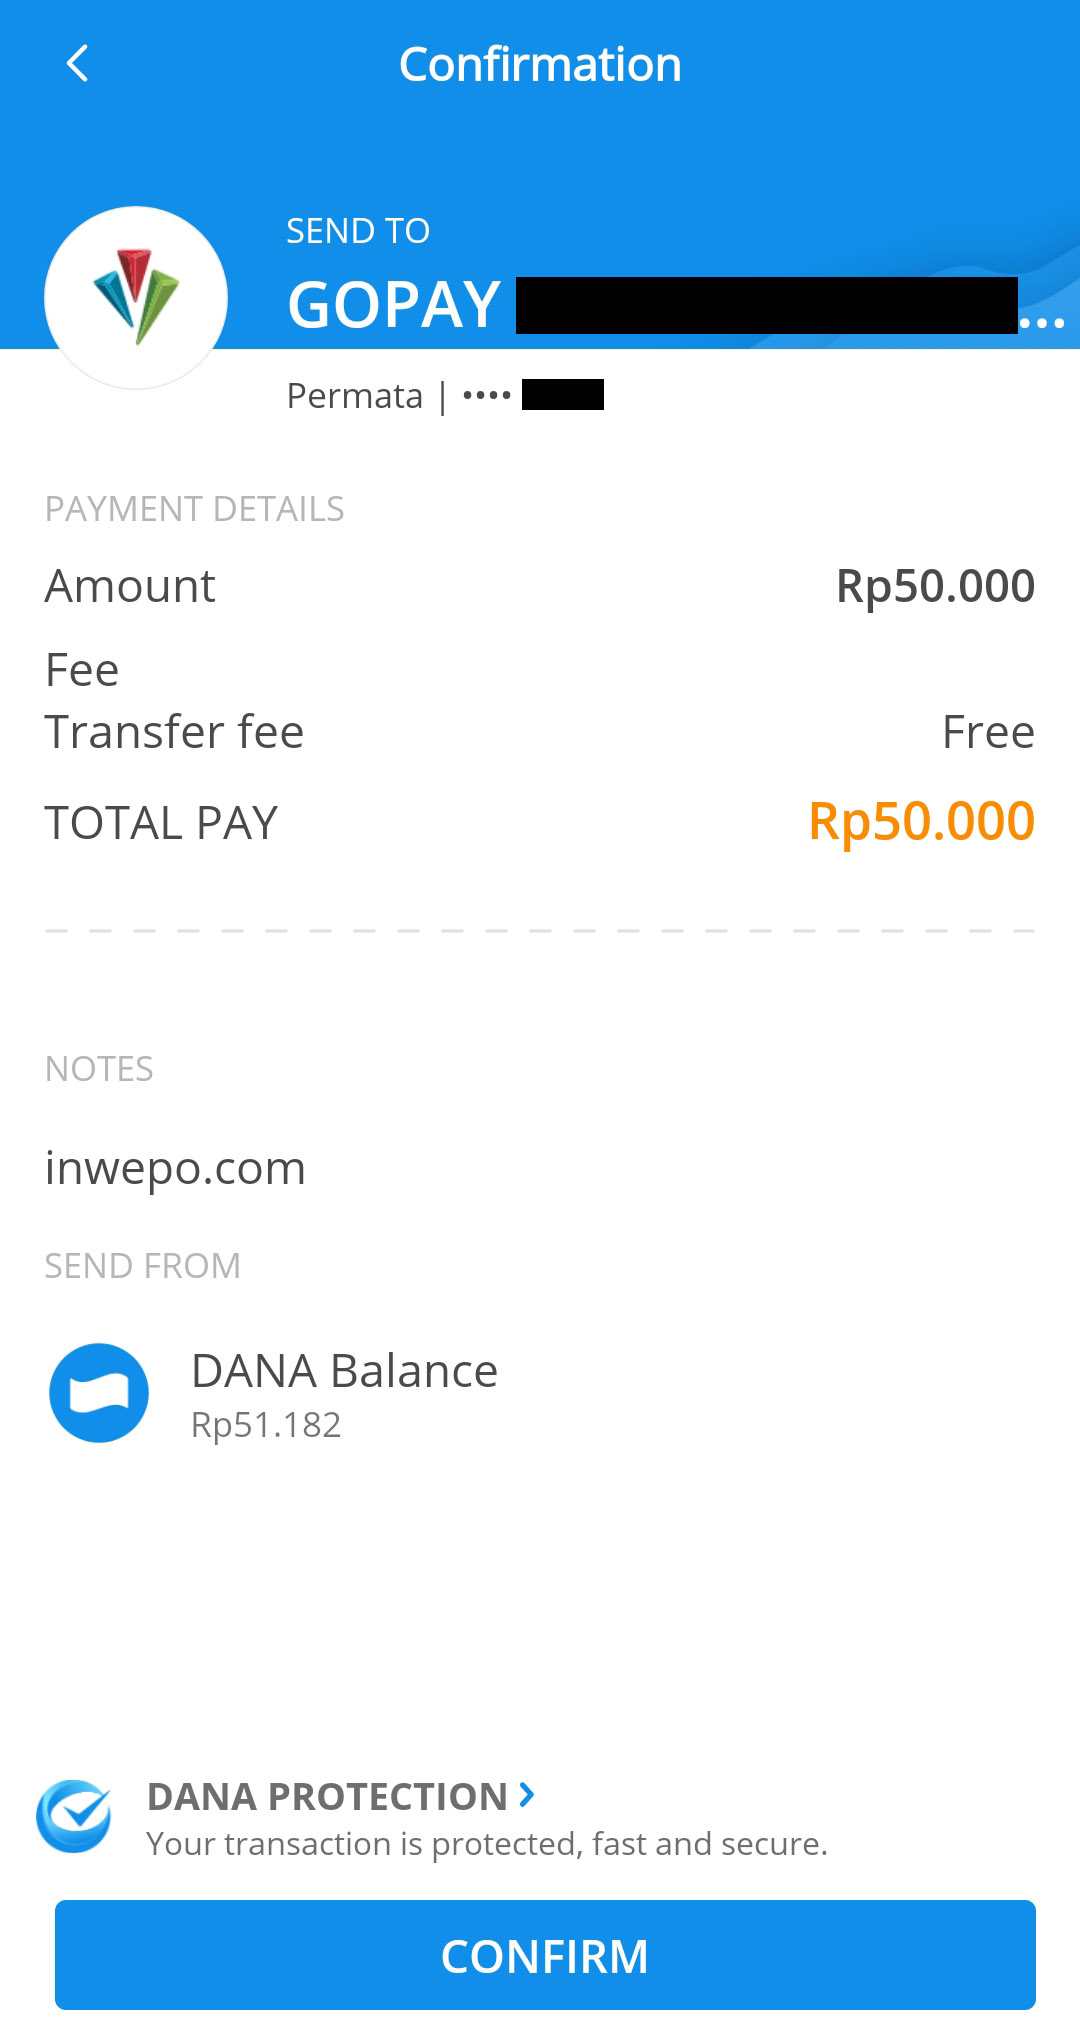Tap the Transfer fee label
Viewport: 1080px width, 2040px height.
(174, 732)
